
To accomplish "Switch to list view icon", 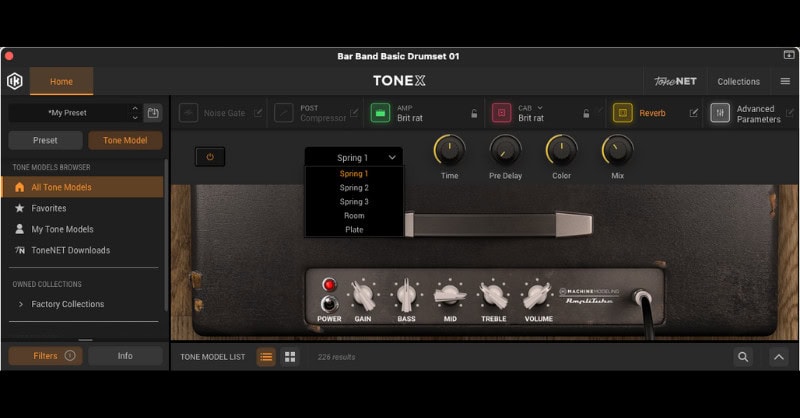I will coord(266,357).
